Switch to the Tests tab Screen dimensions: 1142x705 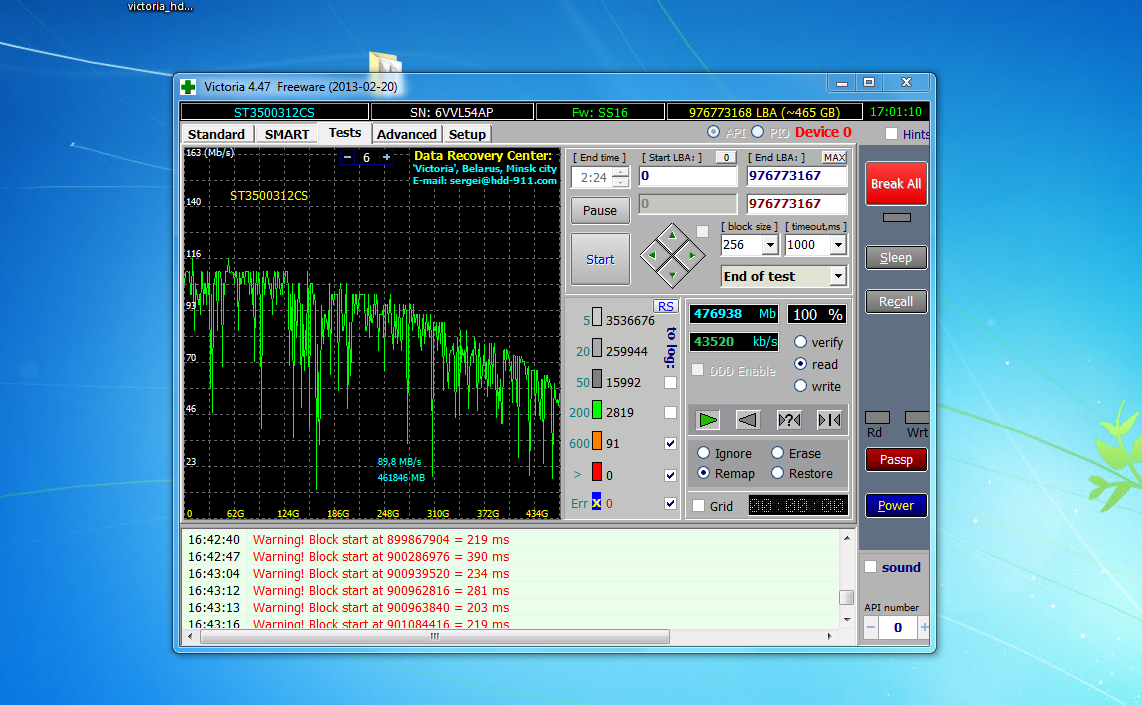344,133
